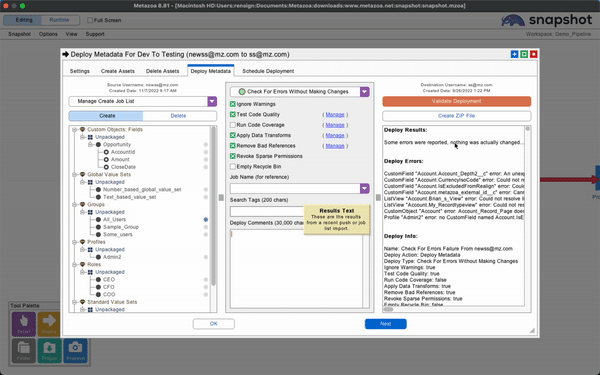Click the Search Tags input field
The height and width of the screenshot is (375, 600).
coord(267,211)
